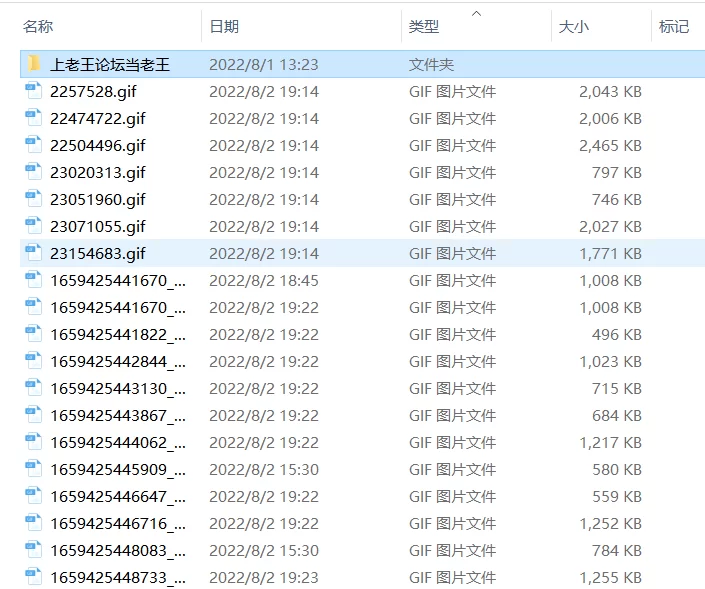The height and width of the screenshot is (589, 705).
Task: Click the file icon beside 1659425443867_...
Action: tap(34, 415)
